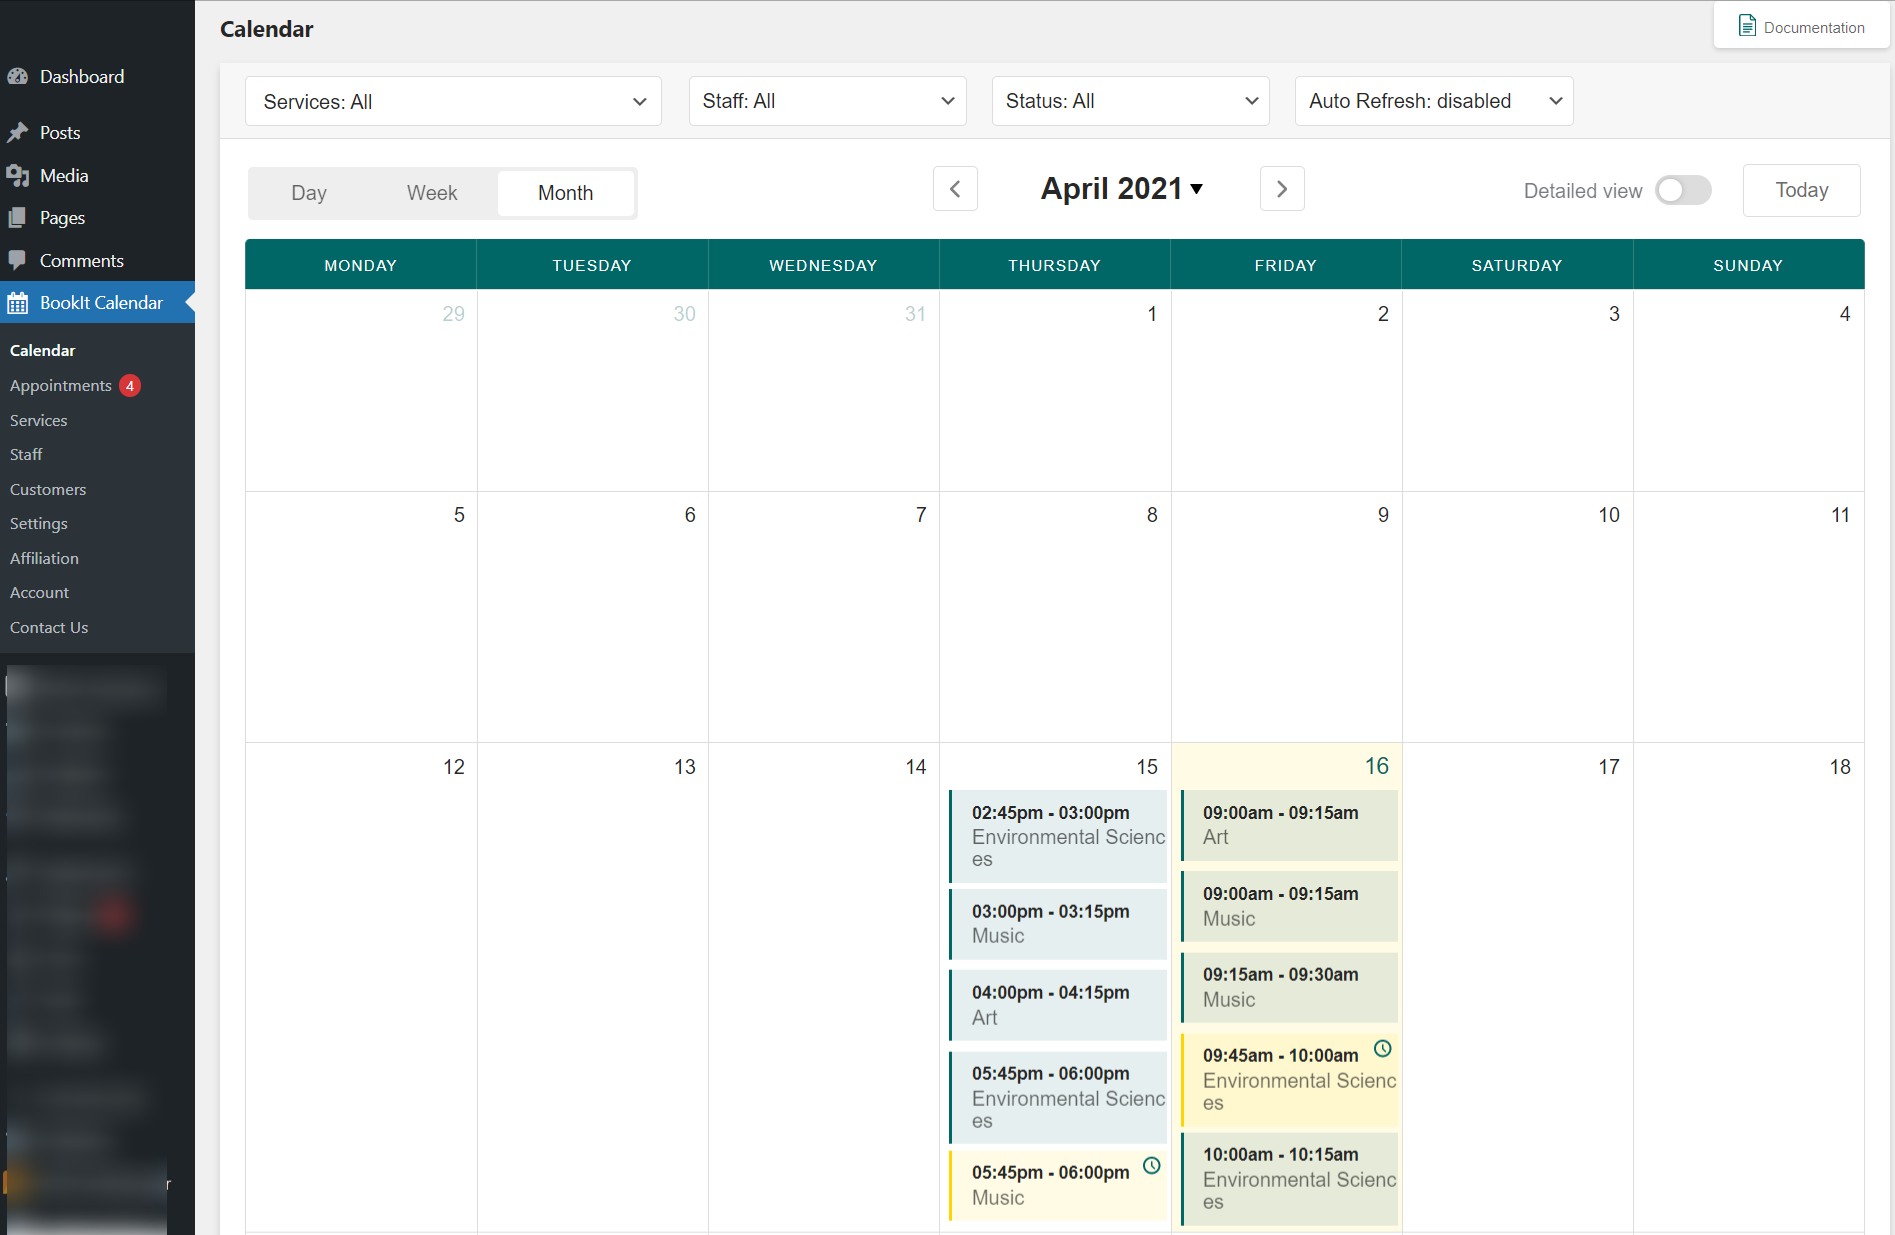Go to next month with the arrow button
The image size is (1895, 1235).
[1282, 188]
